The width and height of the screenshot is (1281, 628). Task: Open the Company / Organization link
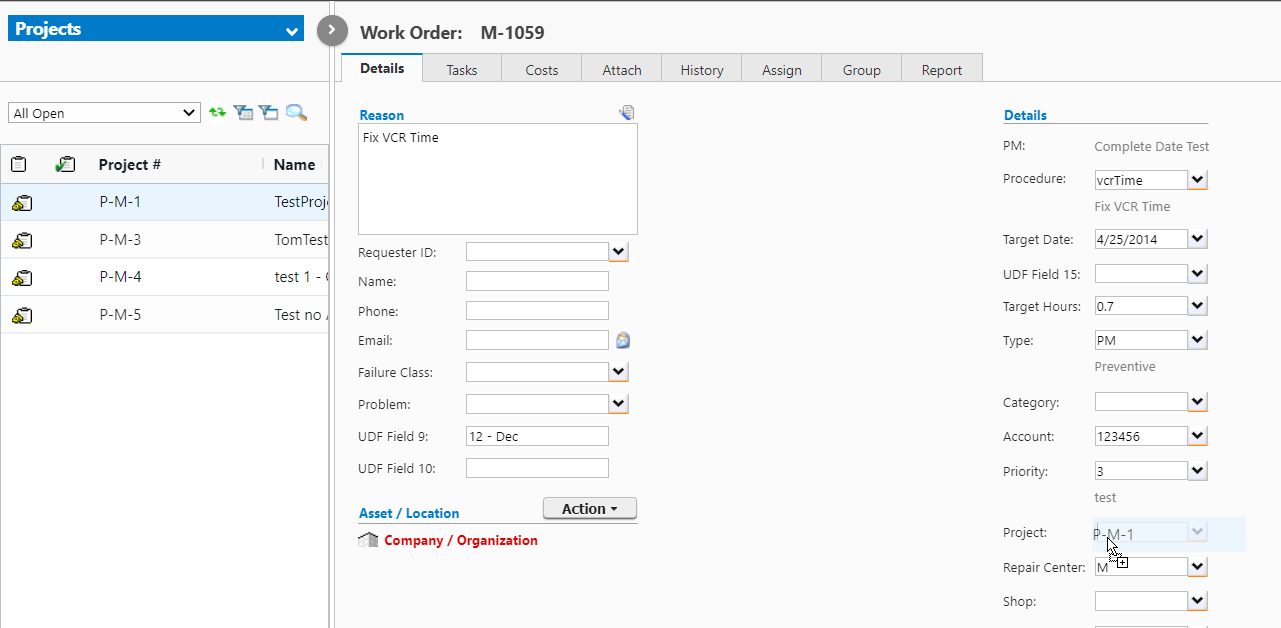pos(461,540)
